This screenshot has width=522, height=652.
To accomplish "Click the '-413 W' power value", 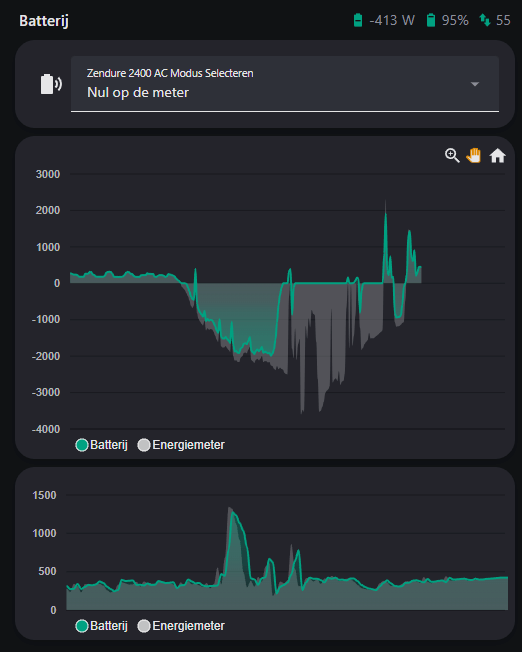I will [392, 20].
